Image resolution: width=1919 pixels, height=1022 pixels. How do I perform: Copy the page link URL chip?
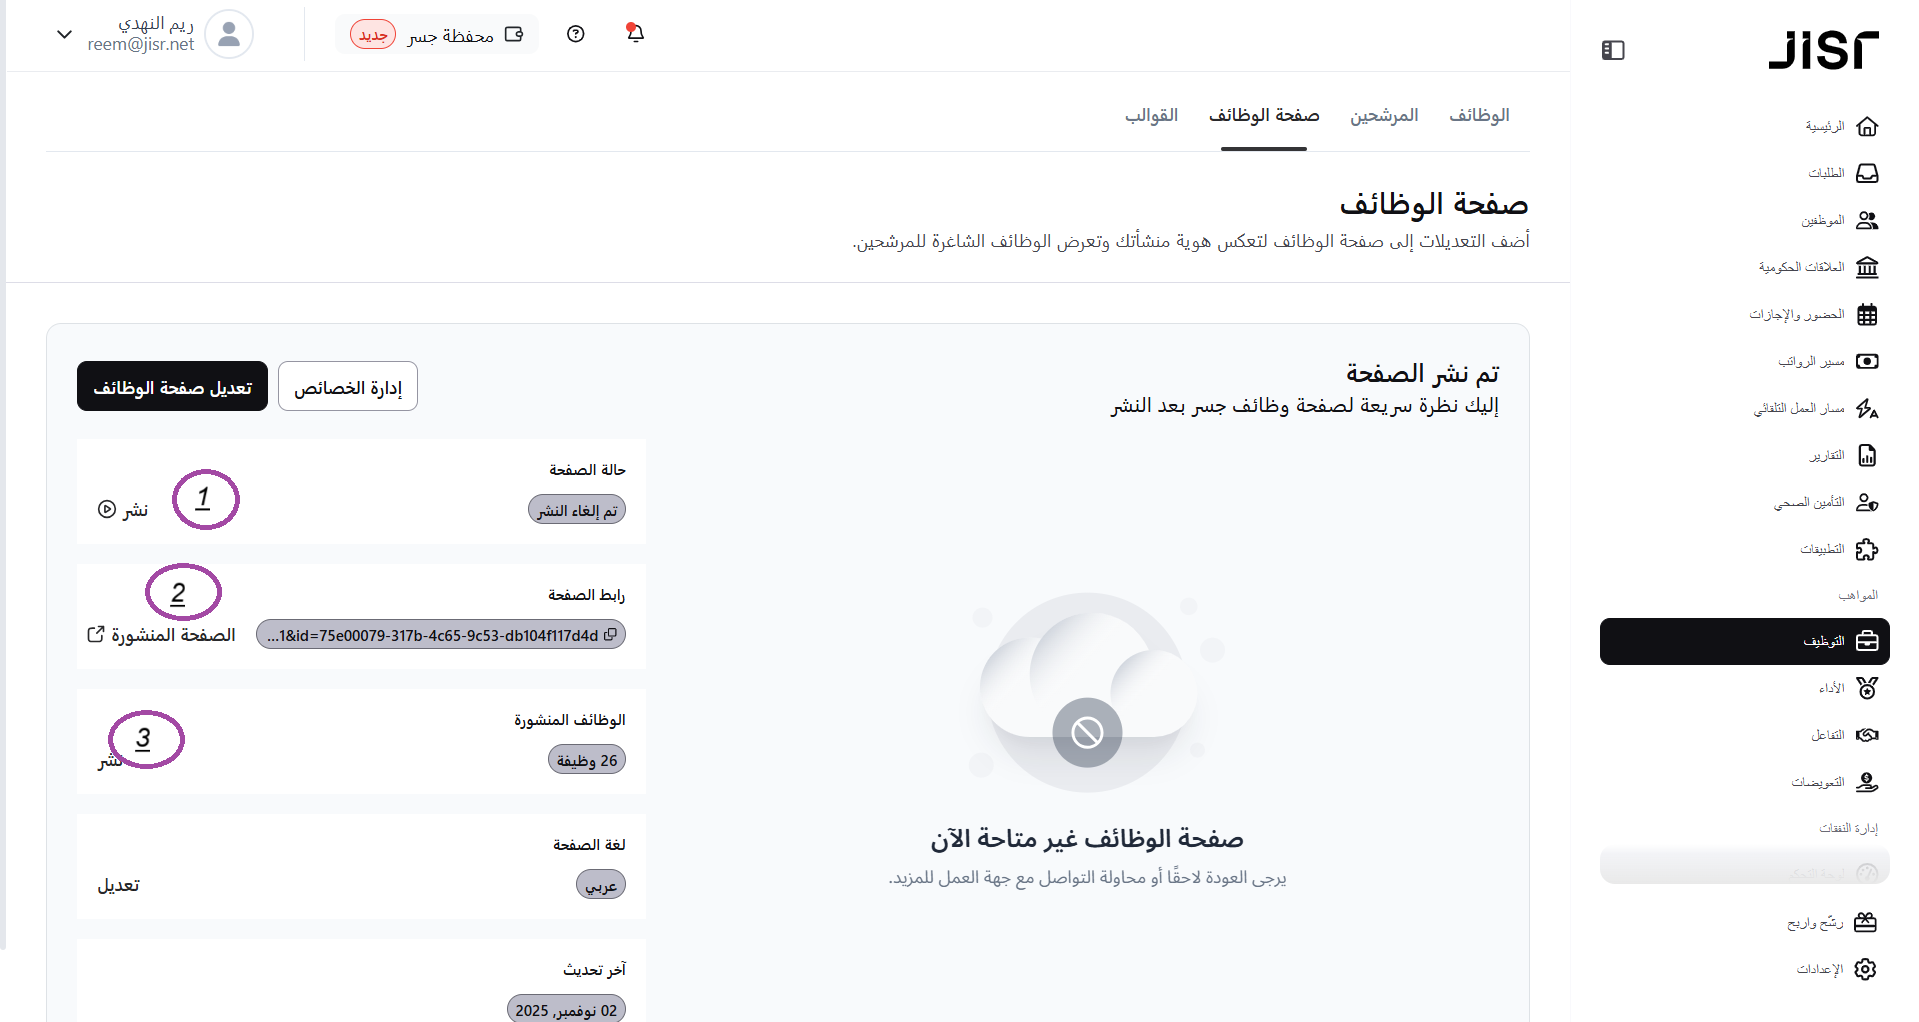[x=441, y=635]
